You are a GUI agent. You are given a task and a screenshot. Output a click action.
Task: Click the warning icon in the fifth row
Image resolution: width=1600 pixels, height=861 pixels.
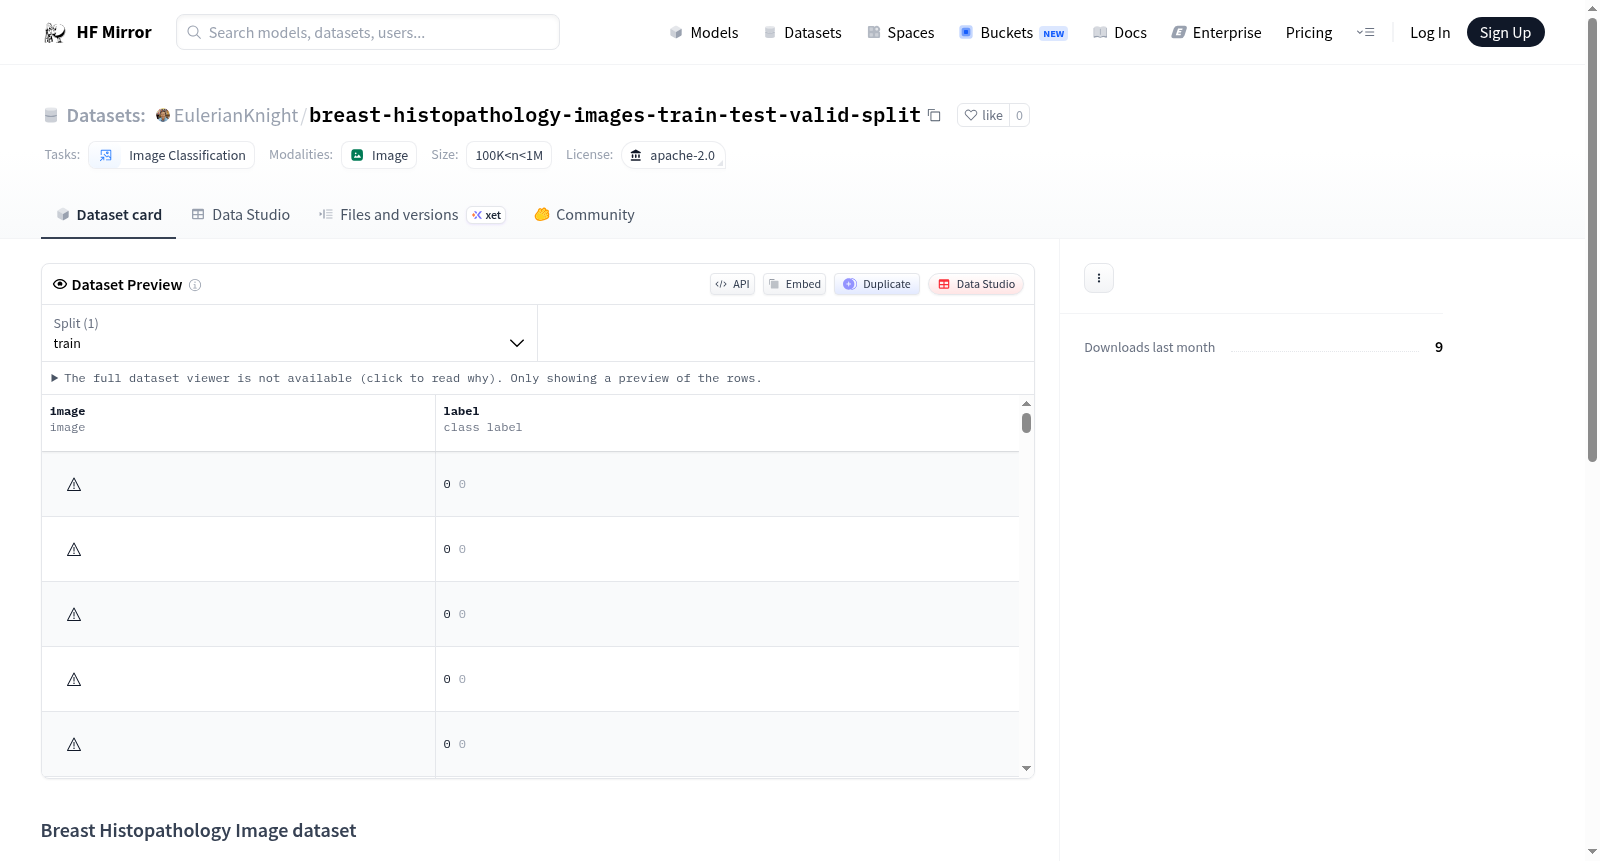click(74, 744)
